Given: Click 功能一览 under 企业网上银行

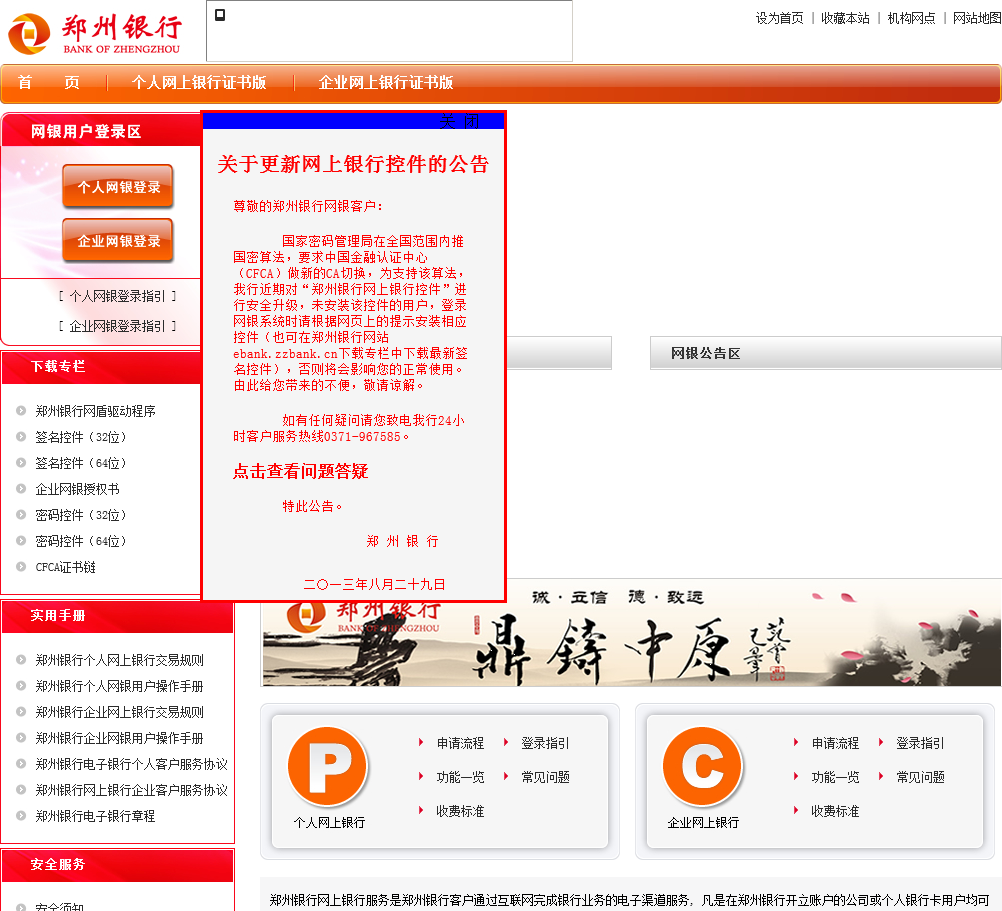Looking at the screenshot, I should [x=835, y=777].
